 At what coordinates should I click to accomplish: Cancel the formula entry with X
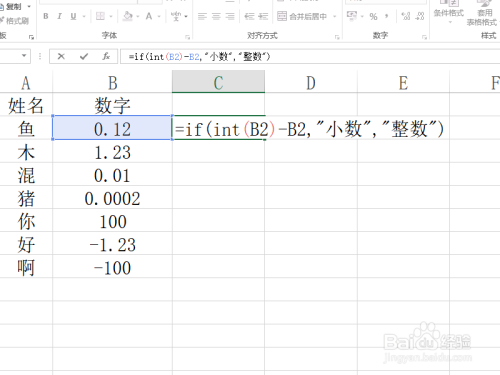61,56
